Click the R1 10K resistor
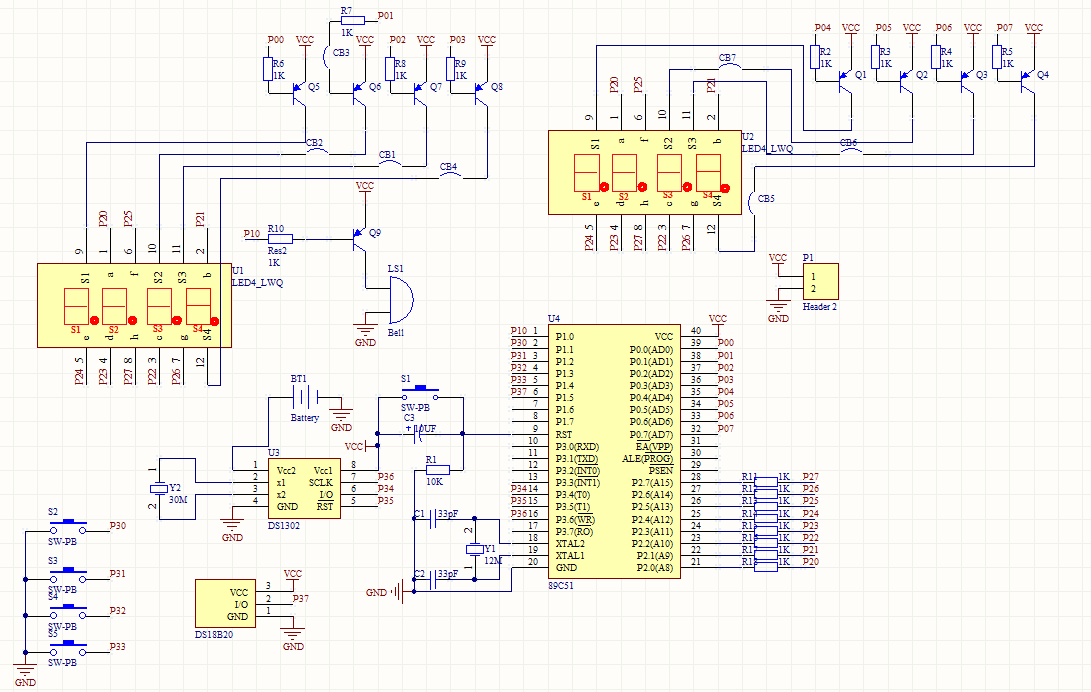This screenshot has width=1091, height=692. pos(437,469)
